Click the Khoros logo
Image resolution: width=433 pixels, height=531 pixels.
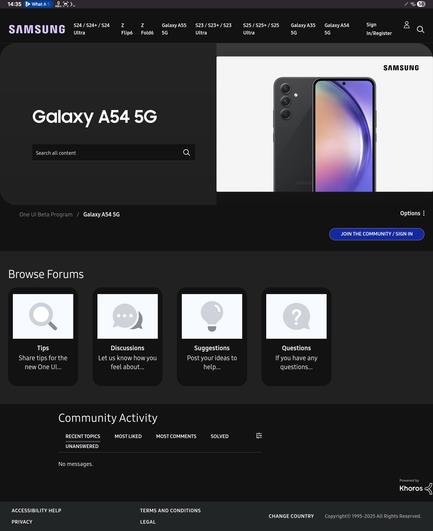pos(416,488)
